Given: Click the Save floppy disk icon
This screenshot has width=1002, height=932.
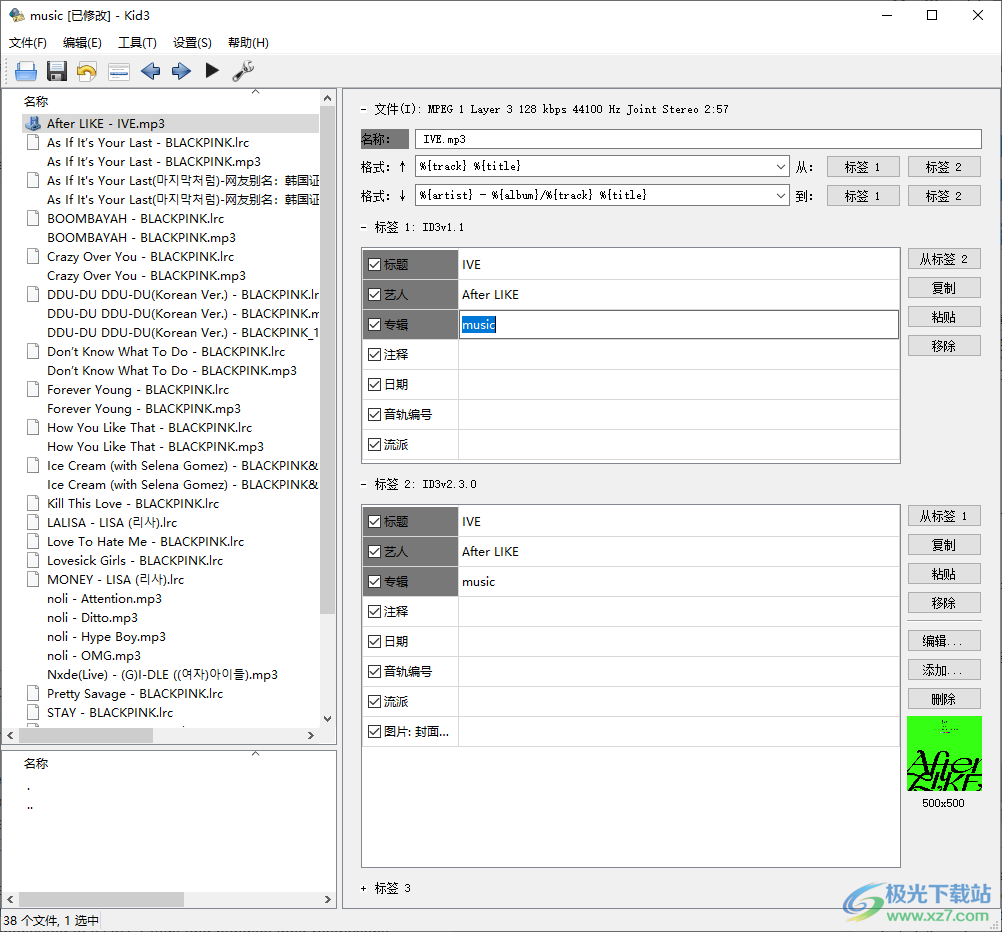Looking at the screenshot, I should 57,71.
